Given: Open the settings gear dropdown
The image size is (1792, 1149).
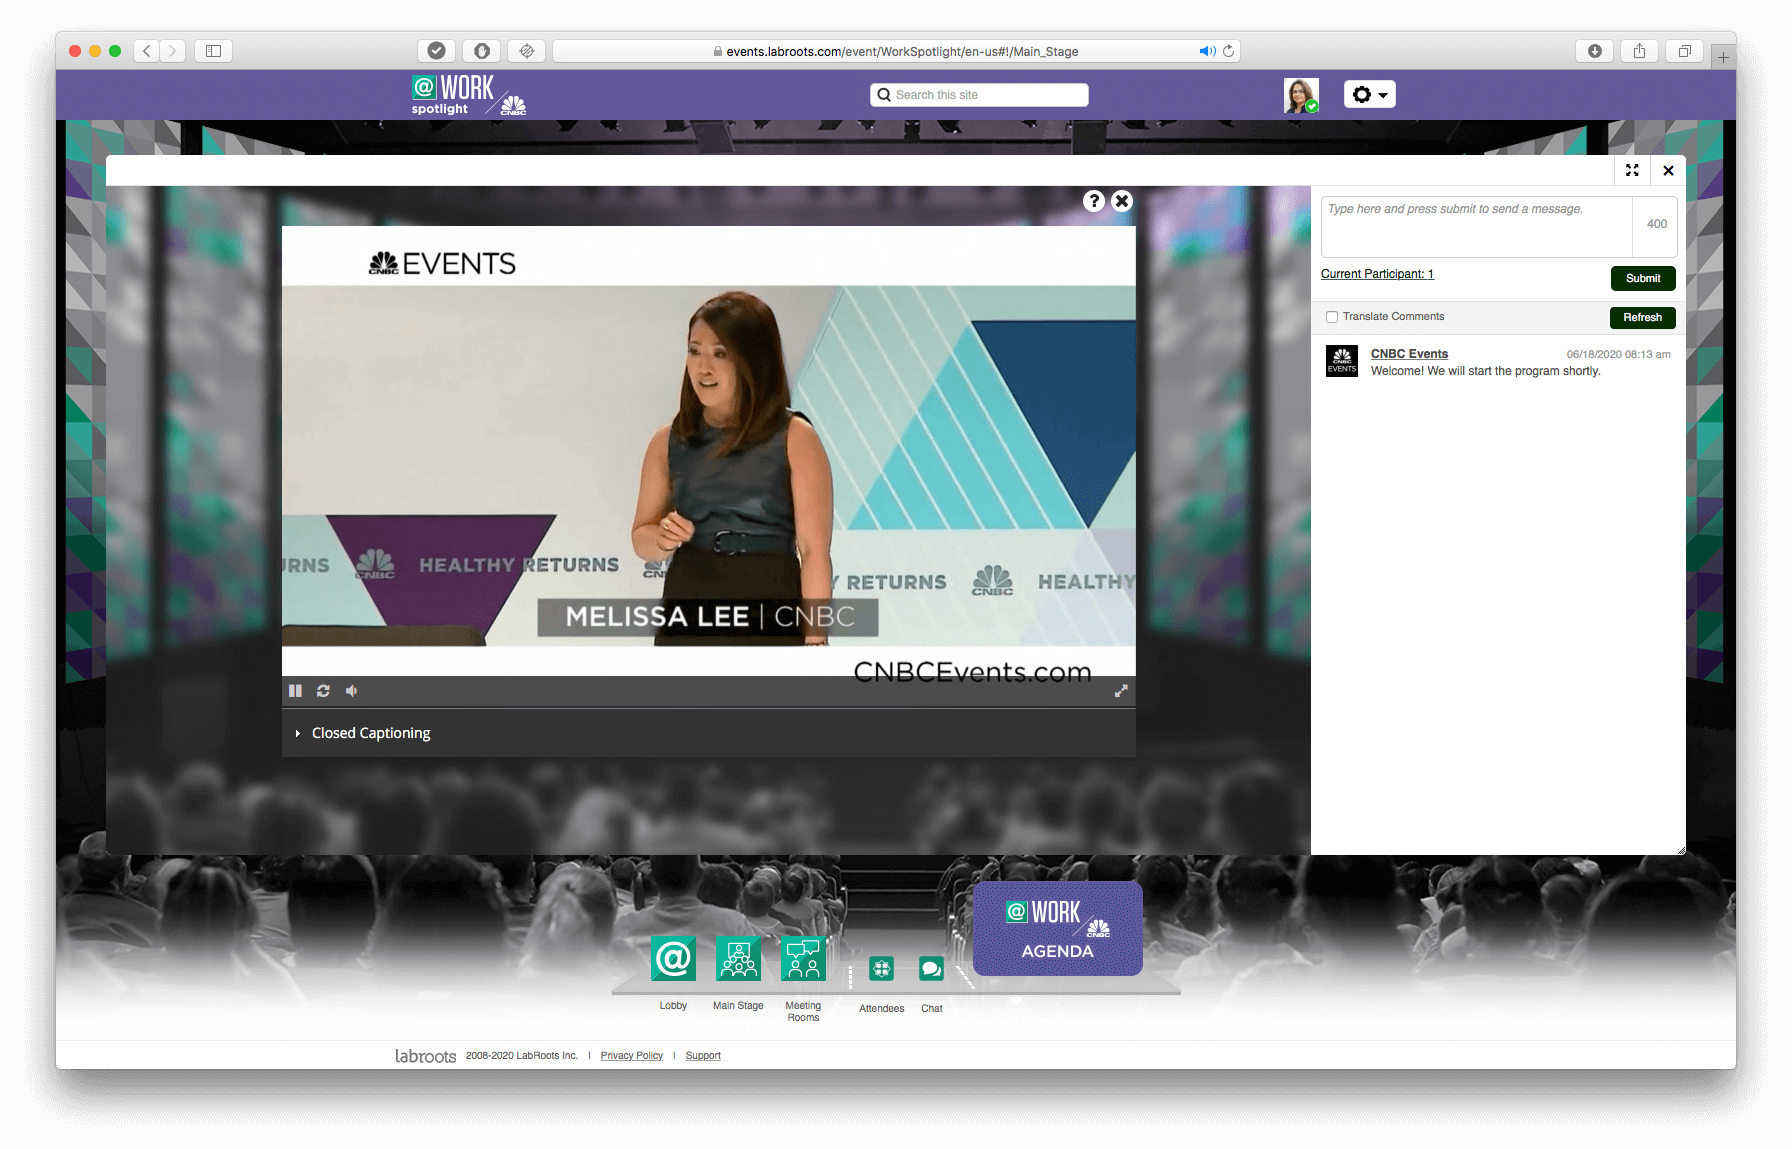Looking at the screenshot, I should pyautogui.click(x=1369, y=95).
